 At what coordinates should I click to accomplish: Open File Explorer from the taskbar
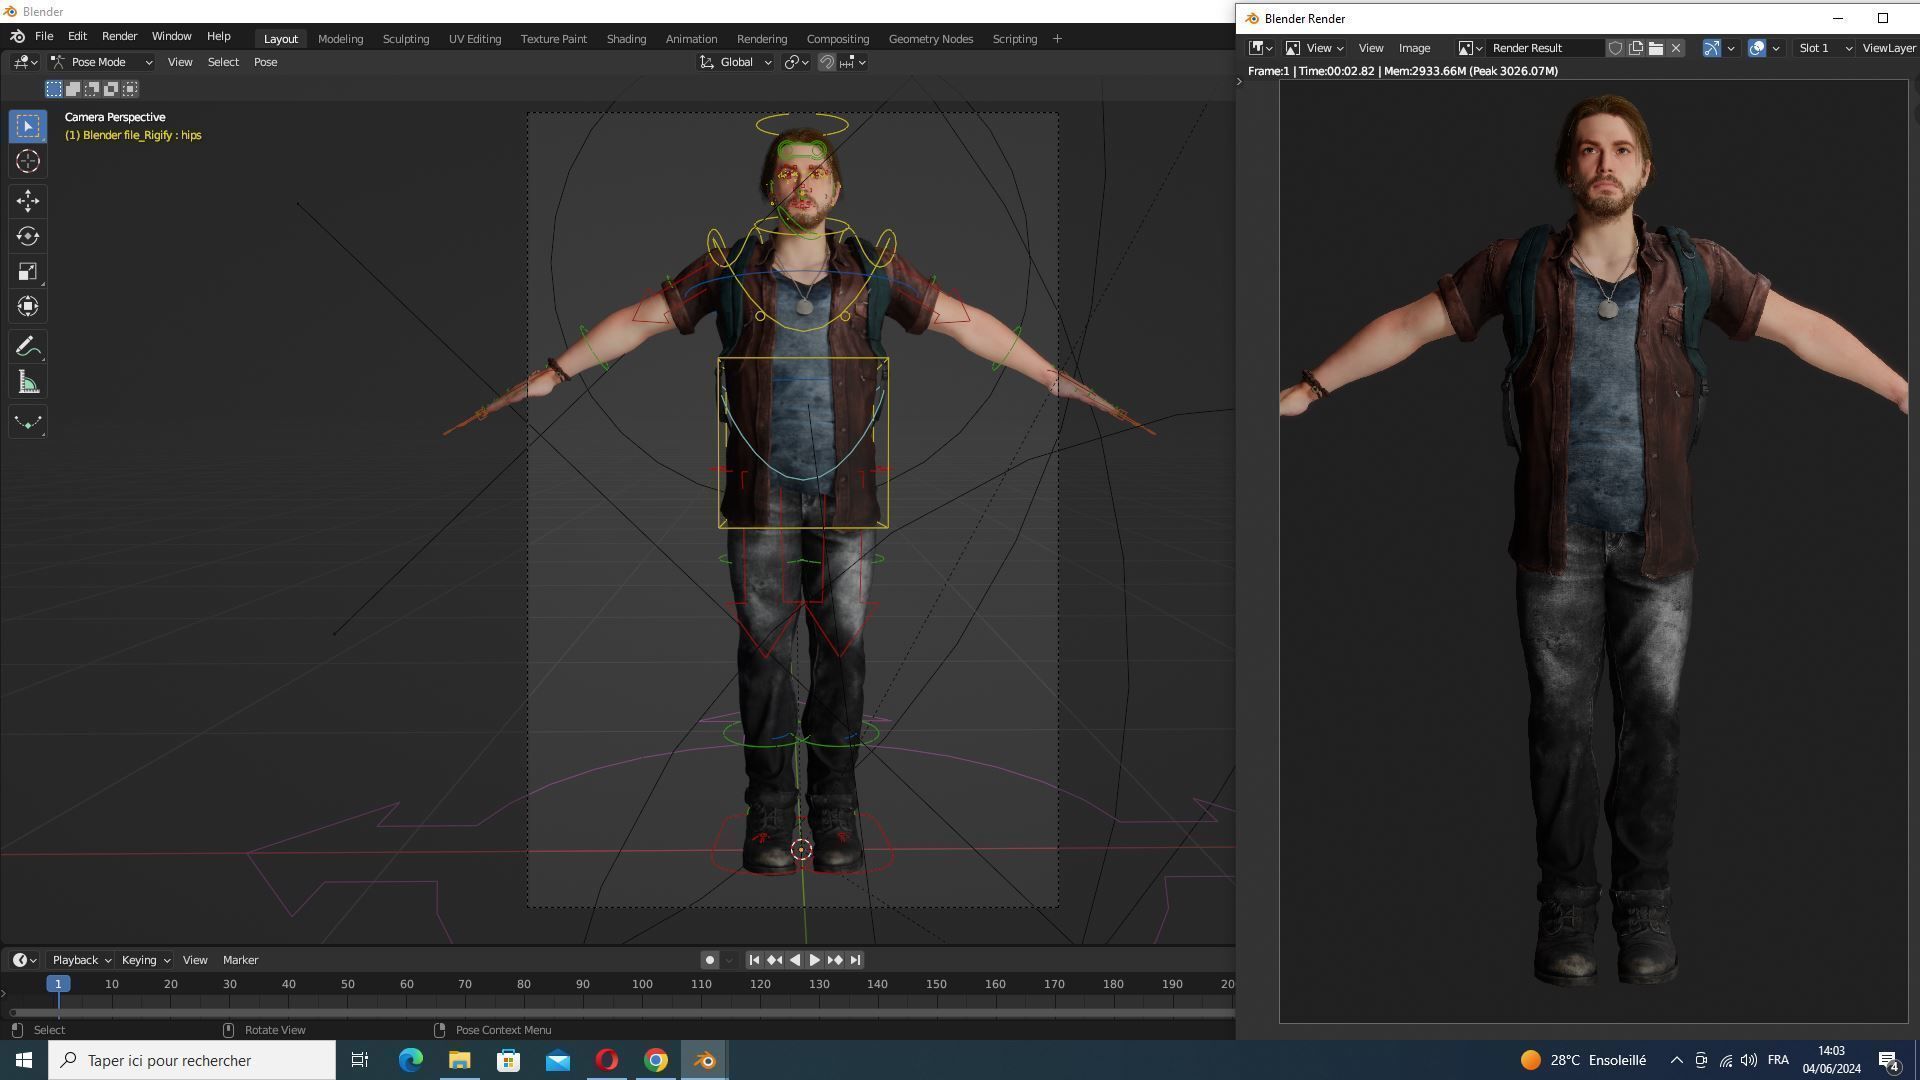(460, 1060)
